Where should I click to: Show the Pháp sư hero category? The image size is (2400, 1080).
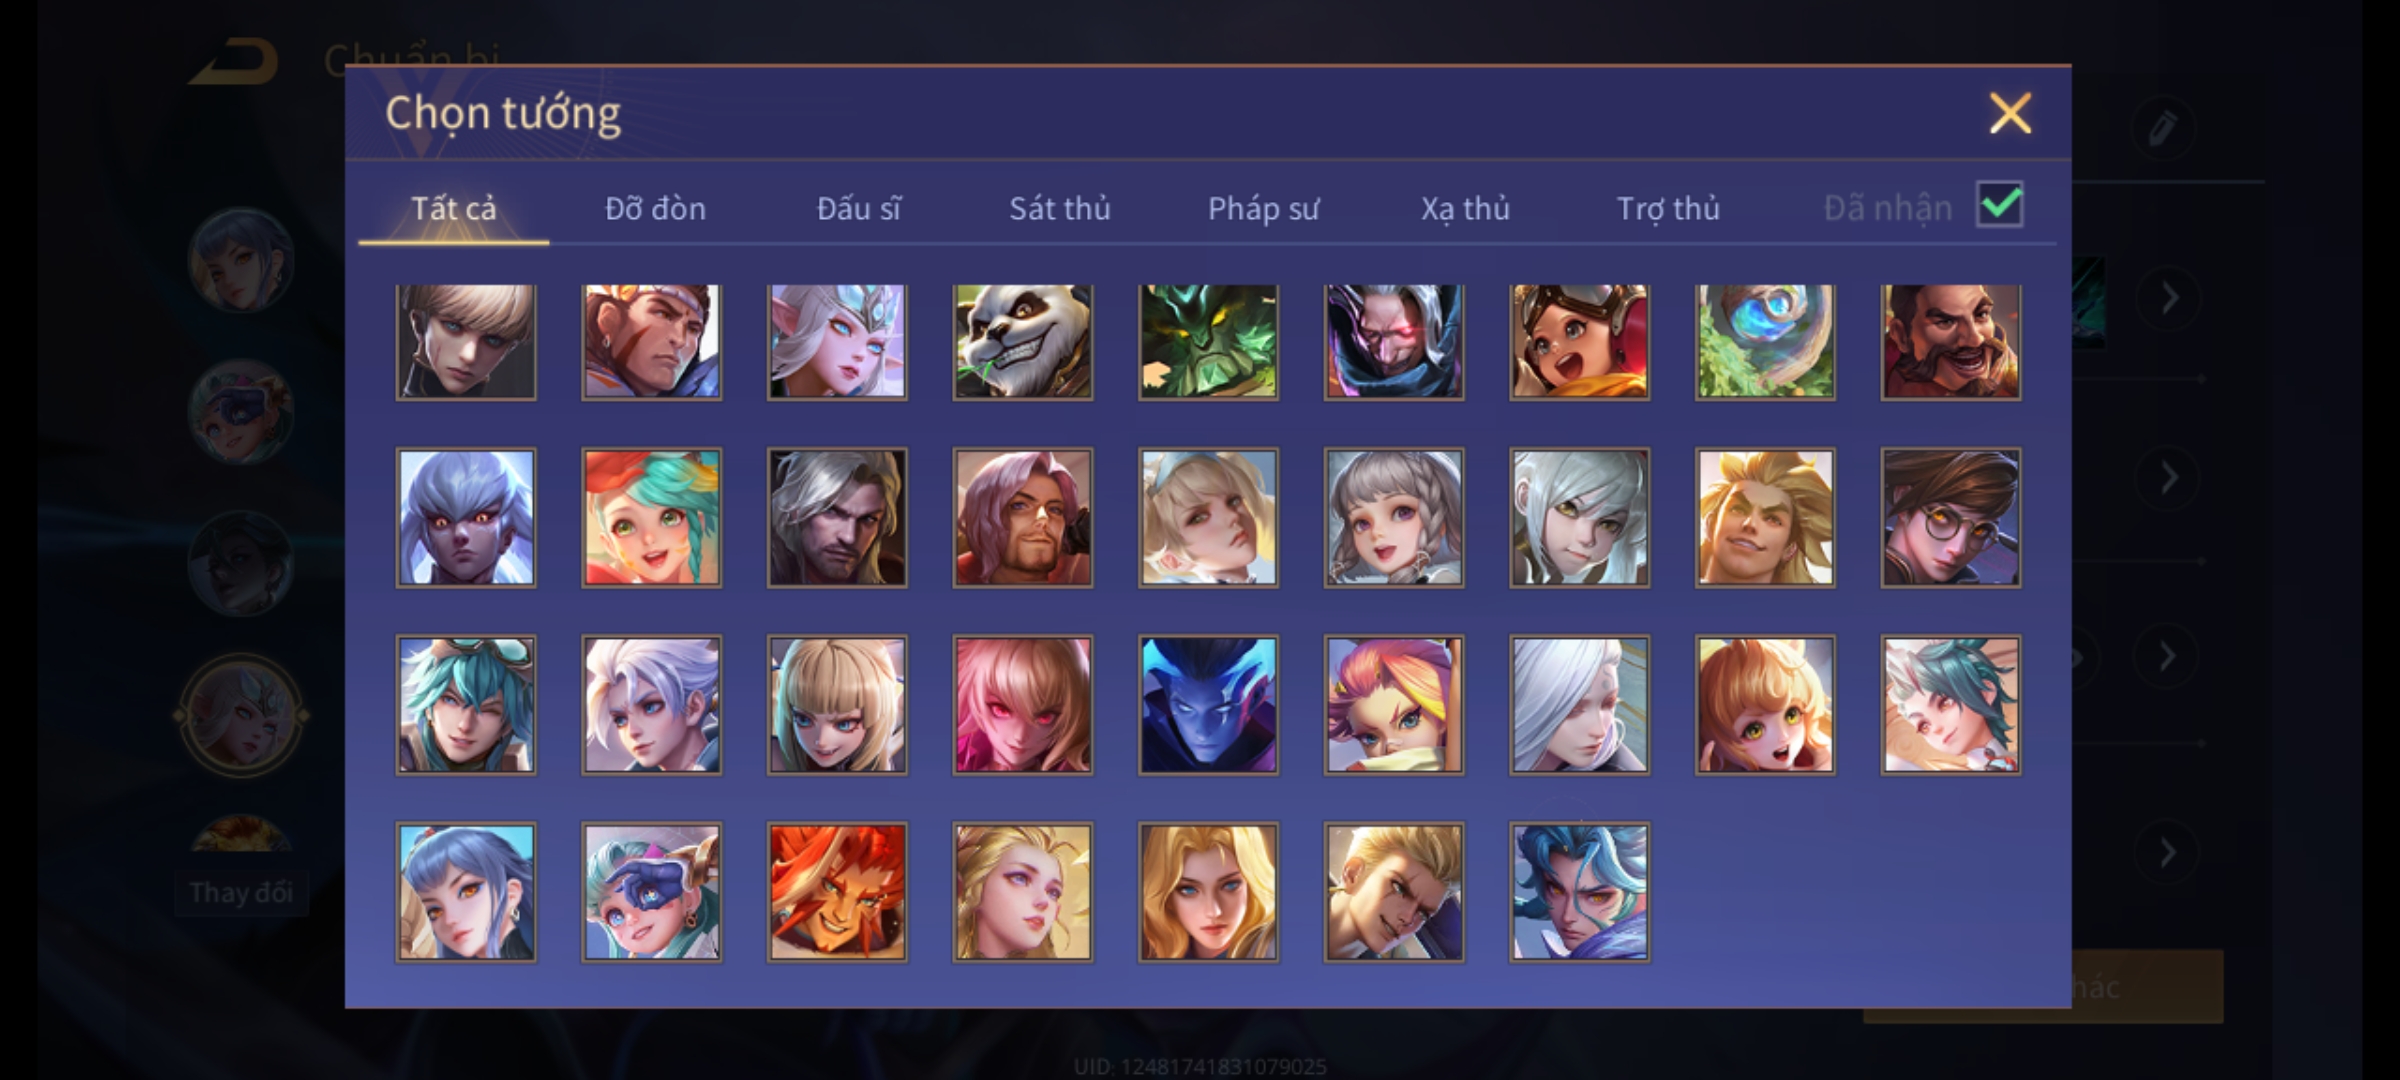tap(1263, 208)
